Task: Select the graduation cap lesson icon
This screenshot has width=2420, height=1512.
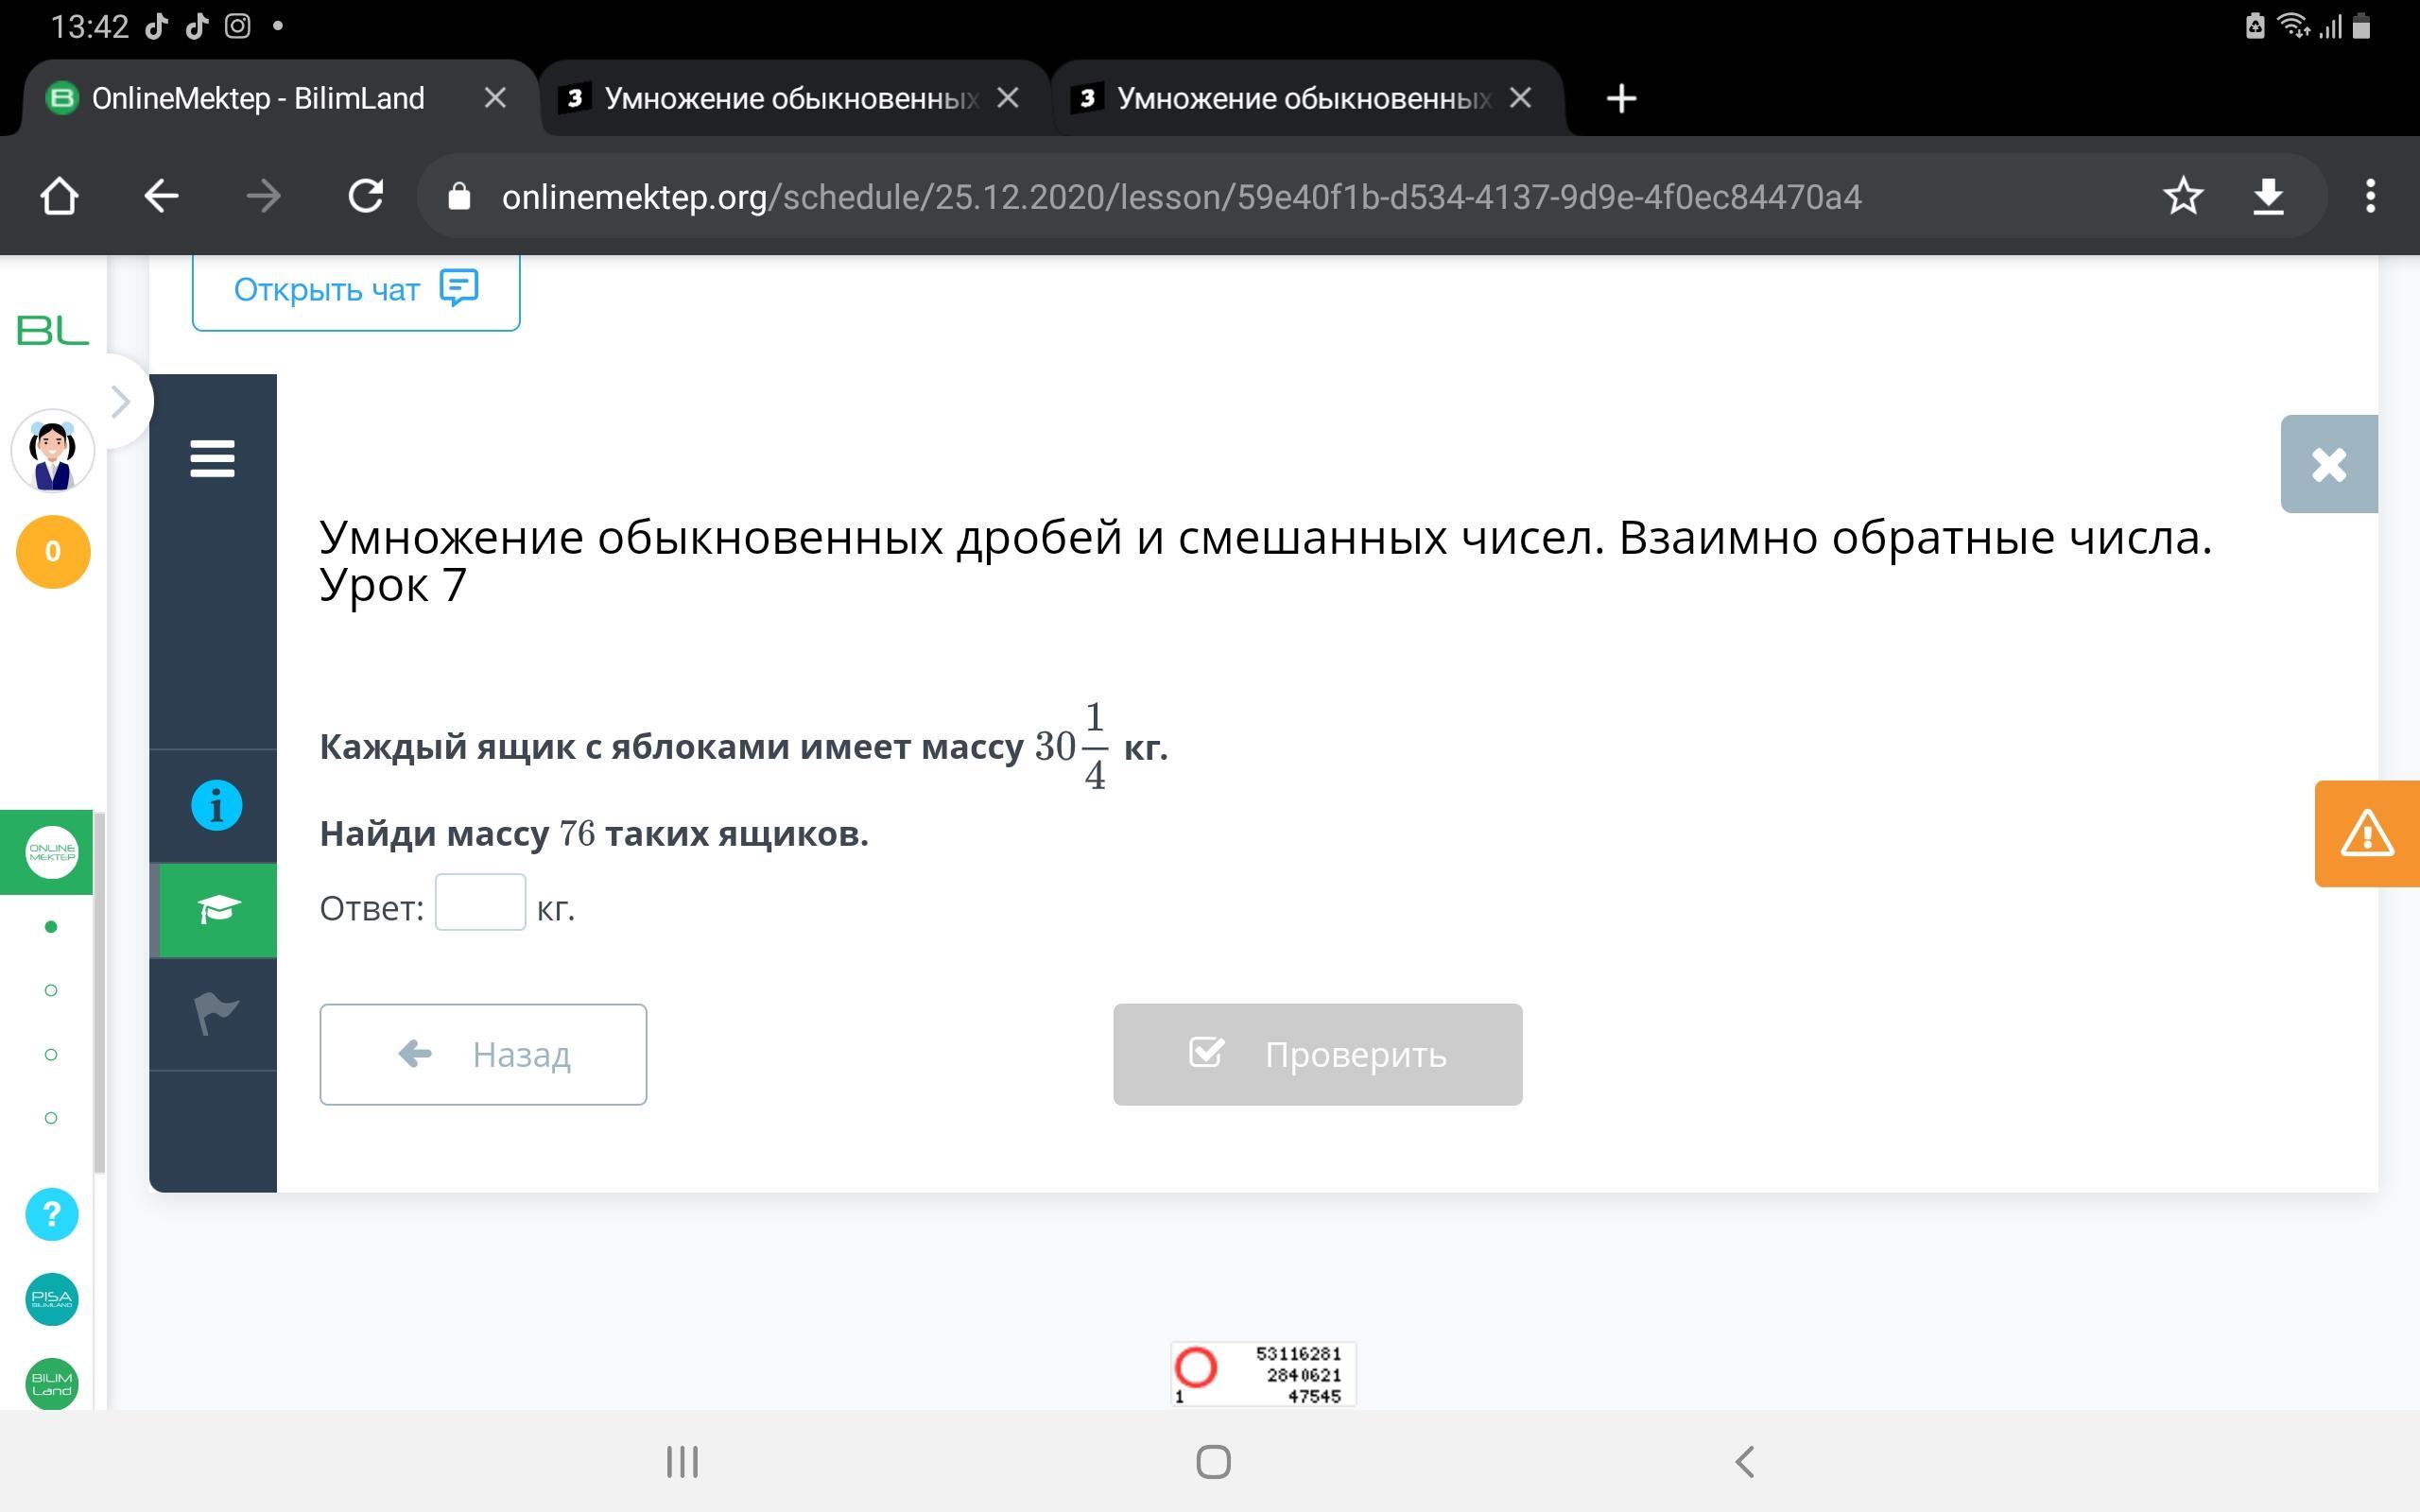Action: [x=217, y=909]
